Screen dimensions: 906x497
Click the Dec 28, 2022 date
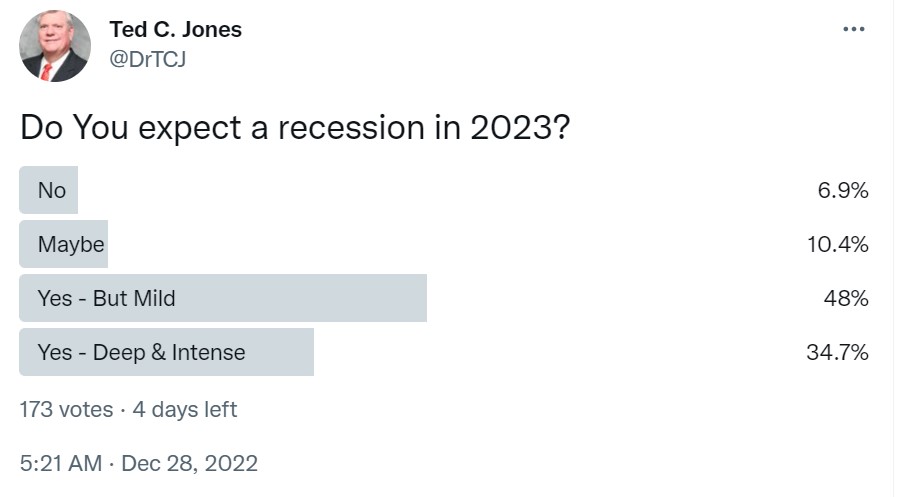click(190, 463)
